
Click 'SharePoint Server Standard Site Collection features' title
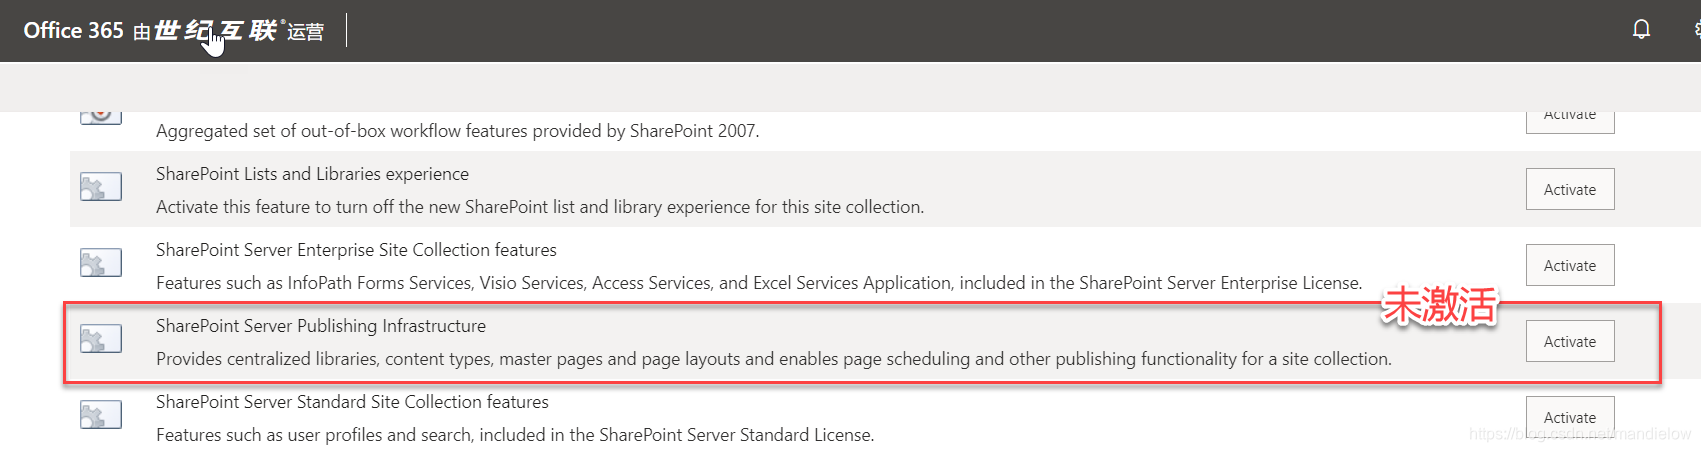point(352,402)
